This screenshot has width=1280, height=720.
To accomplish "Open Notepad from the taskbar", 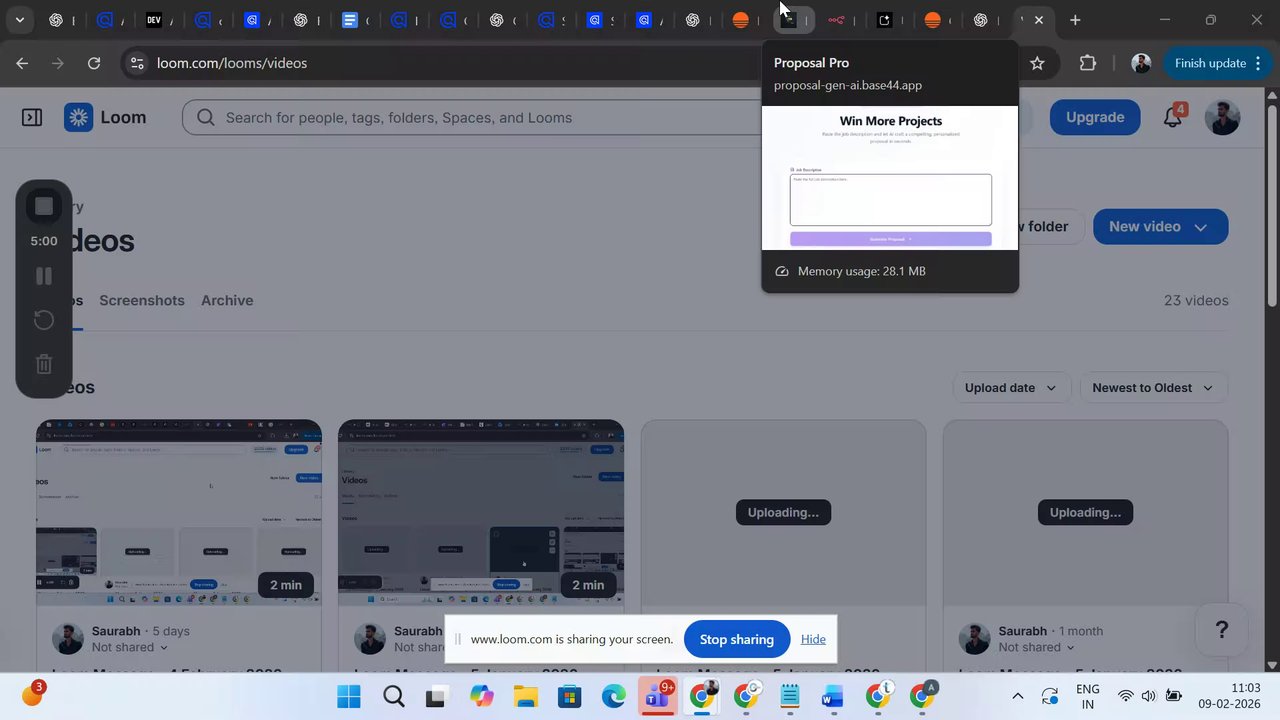I will point(789,697).
